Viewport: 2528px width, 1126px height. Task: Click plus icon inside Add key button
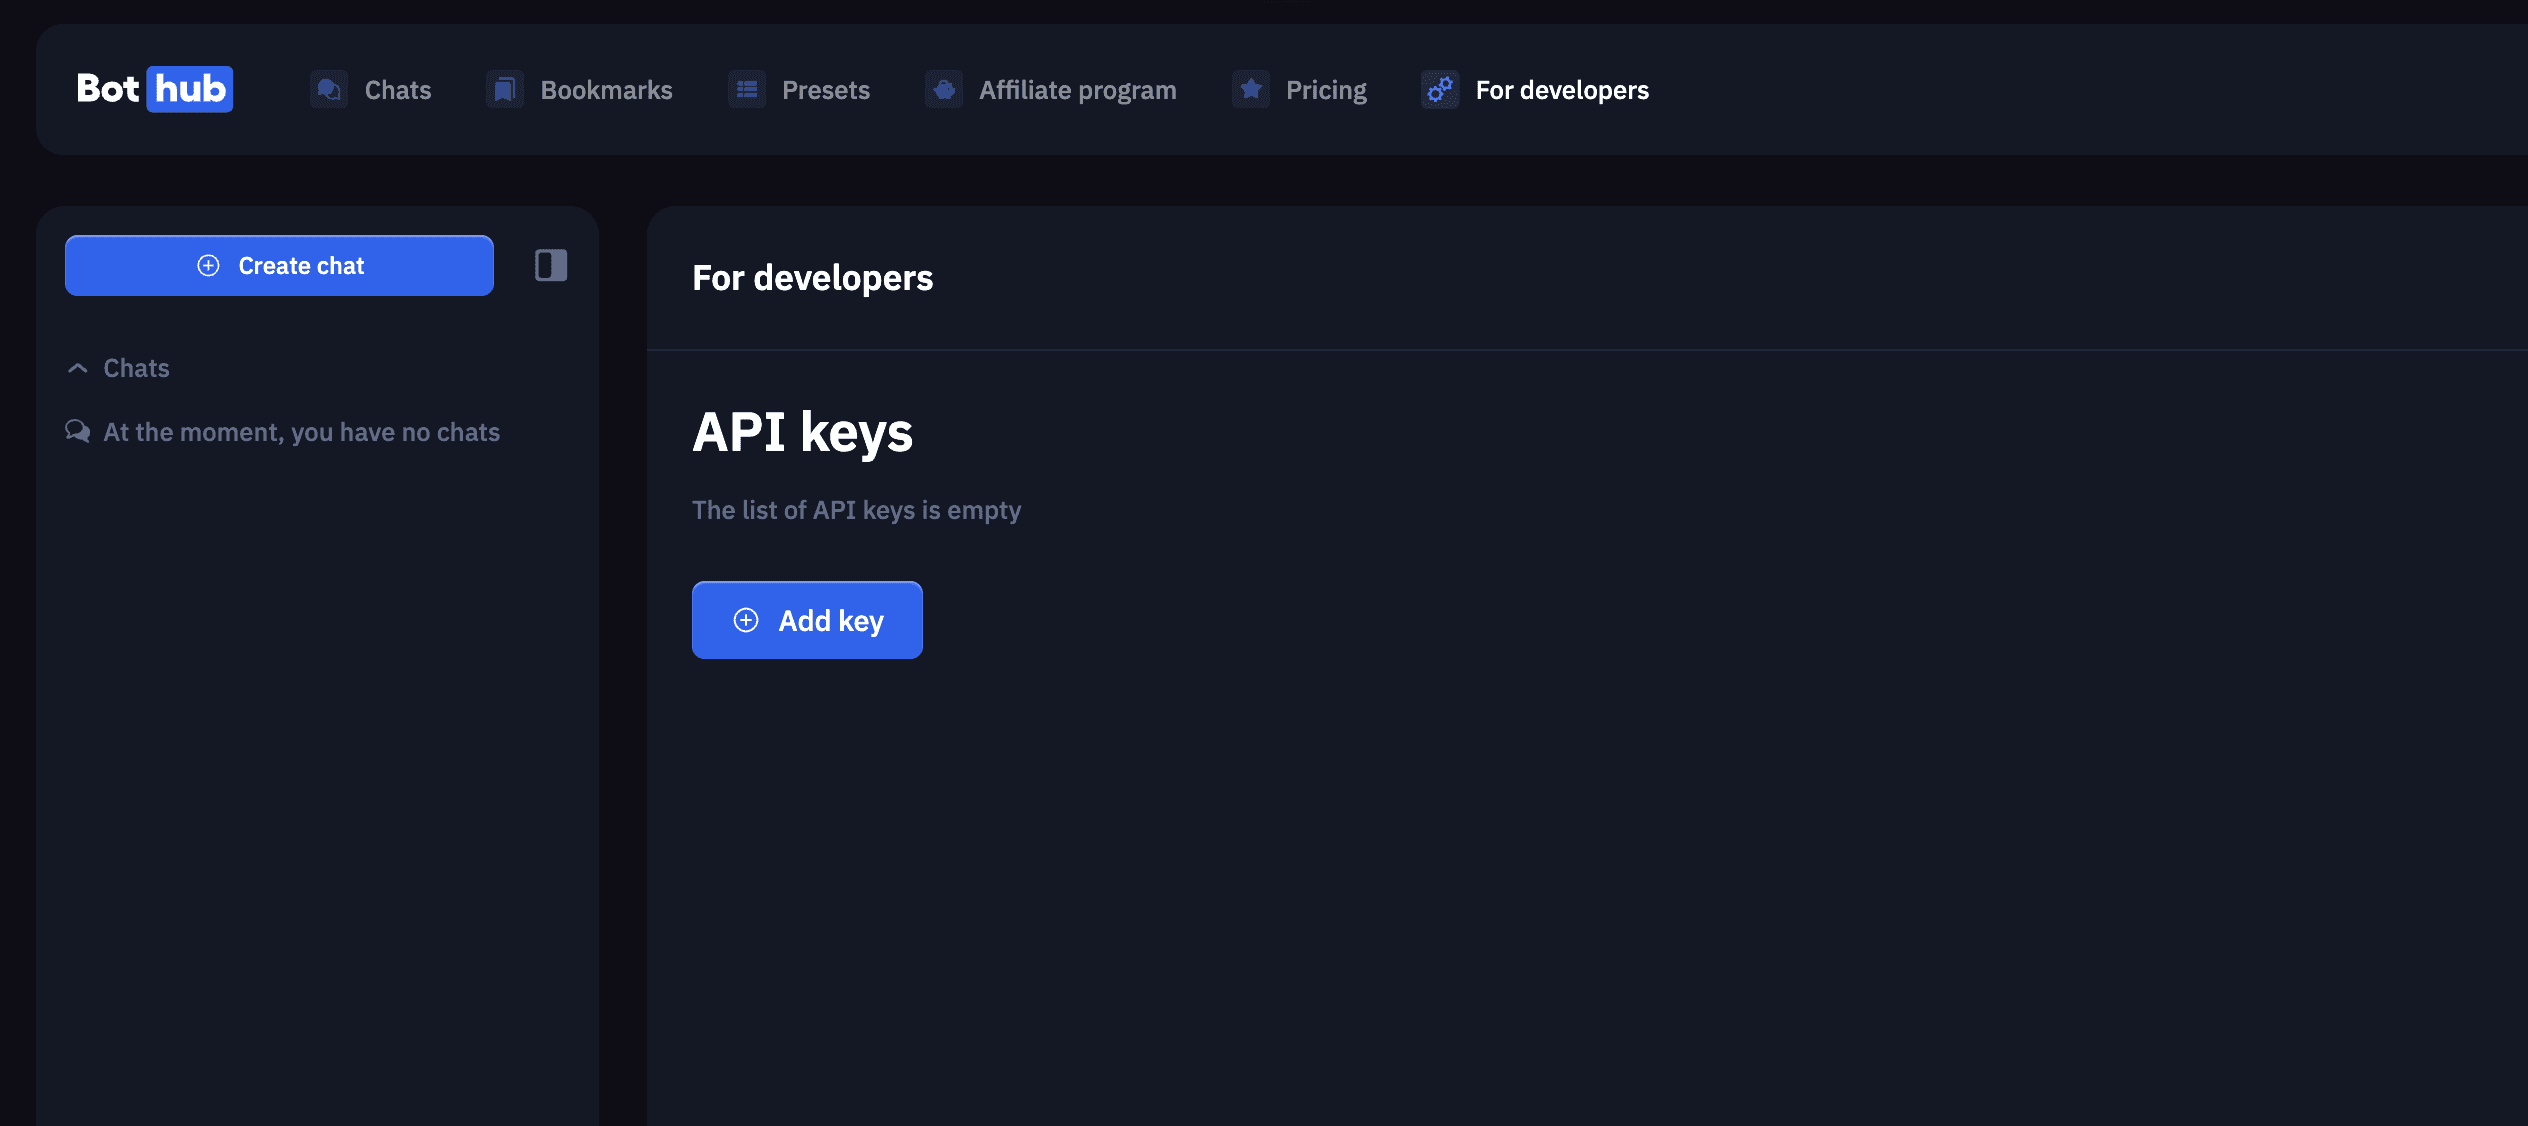pyautogui.click(x=746, y=620)
